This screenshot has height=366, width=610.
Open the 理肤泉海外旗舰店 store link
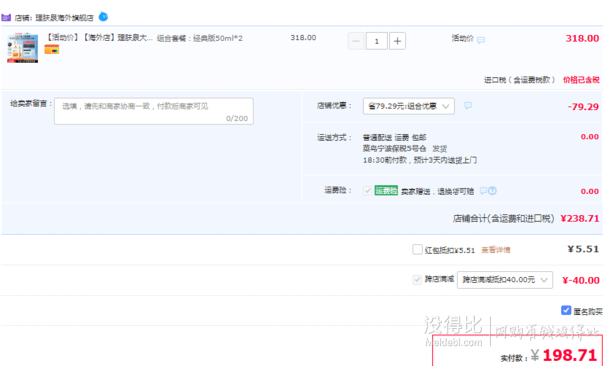point(64,18)
